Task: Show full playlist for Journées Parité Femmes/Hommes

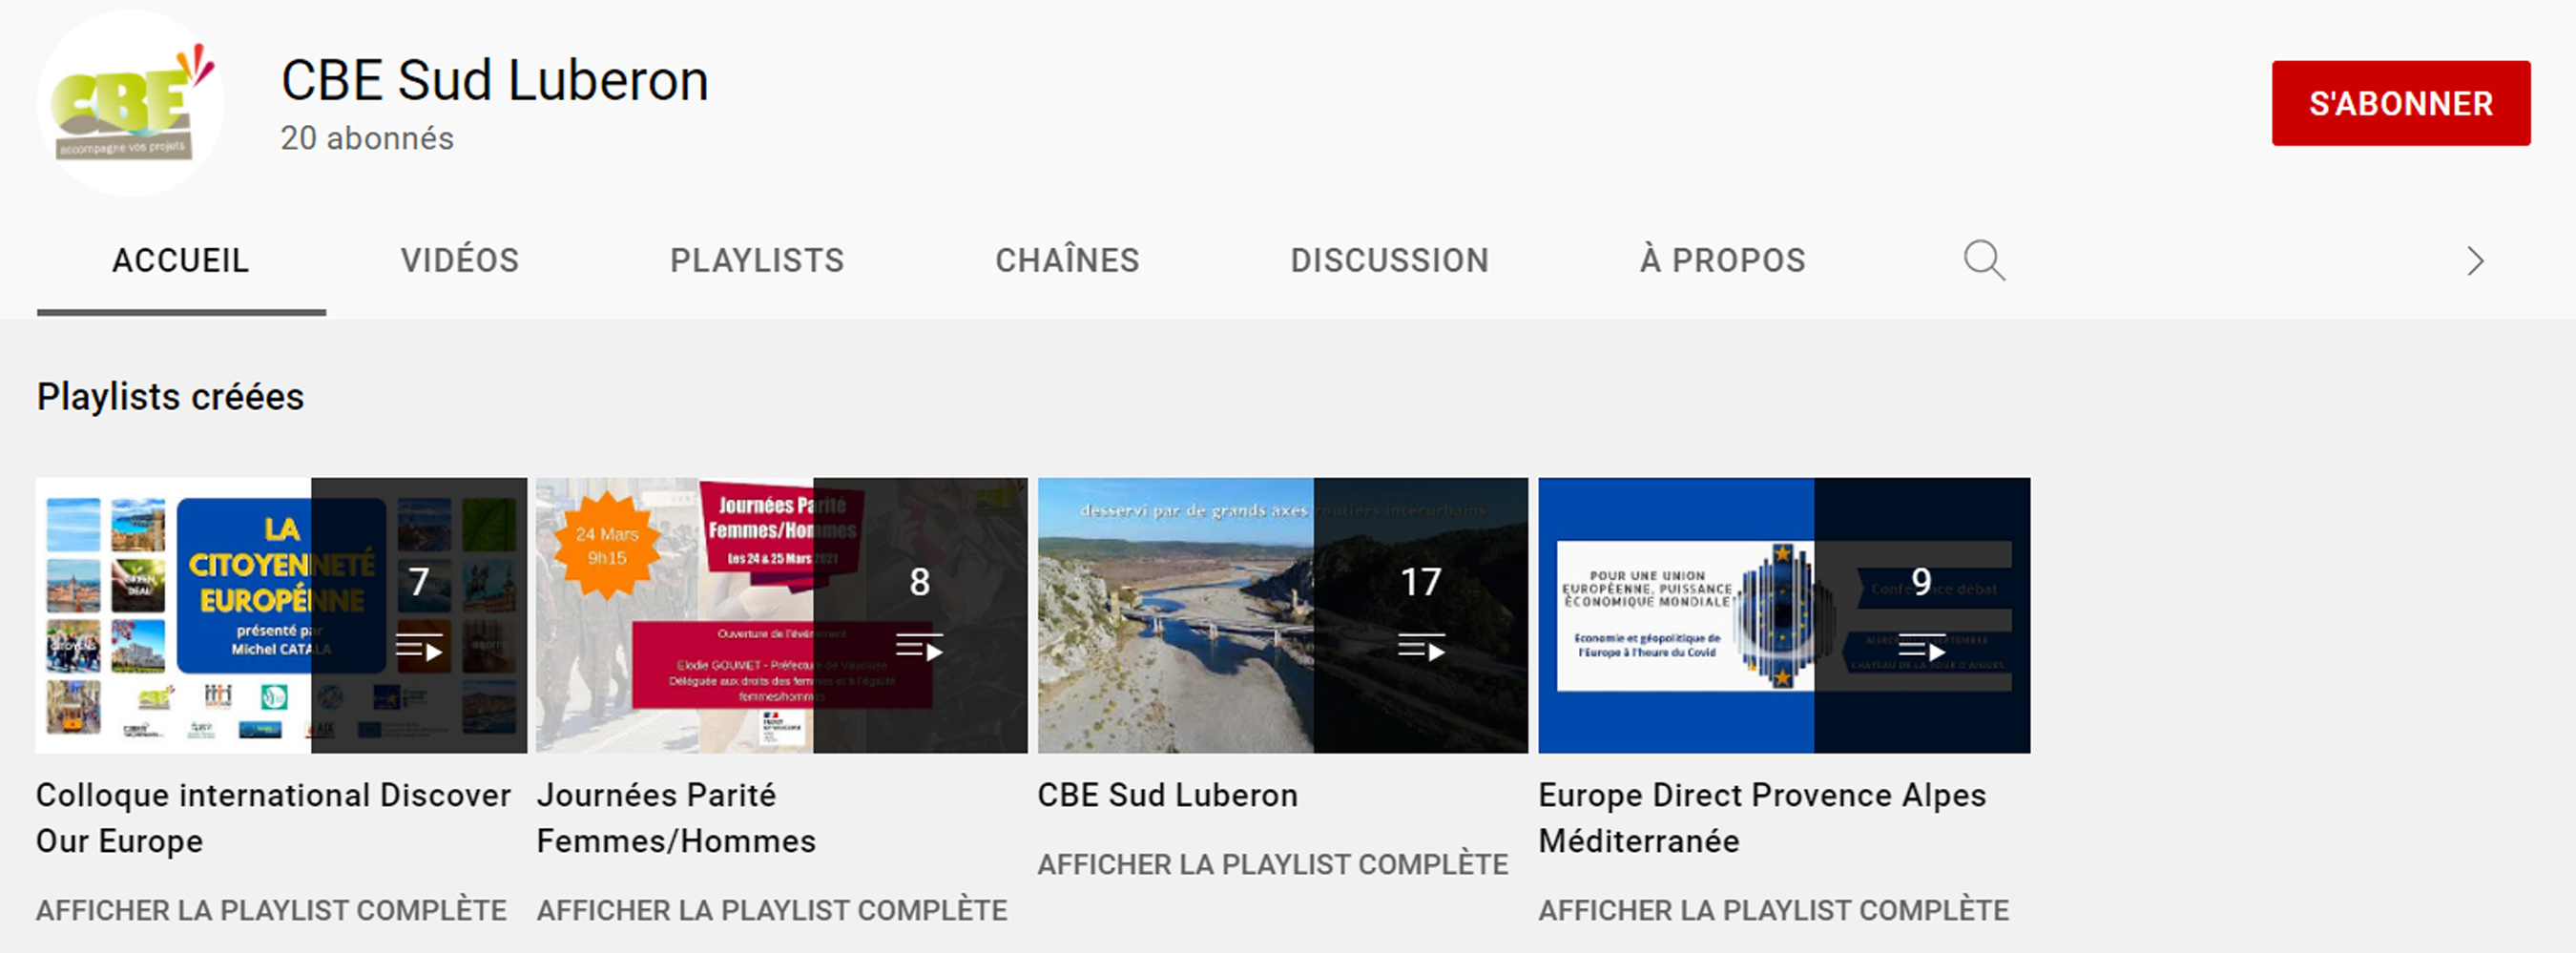Action: tap(772, 910)
